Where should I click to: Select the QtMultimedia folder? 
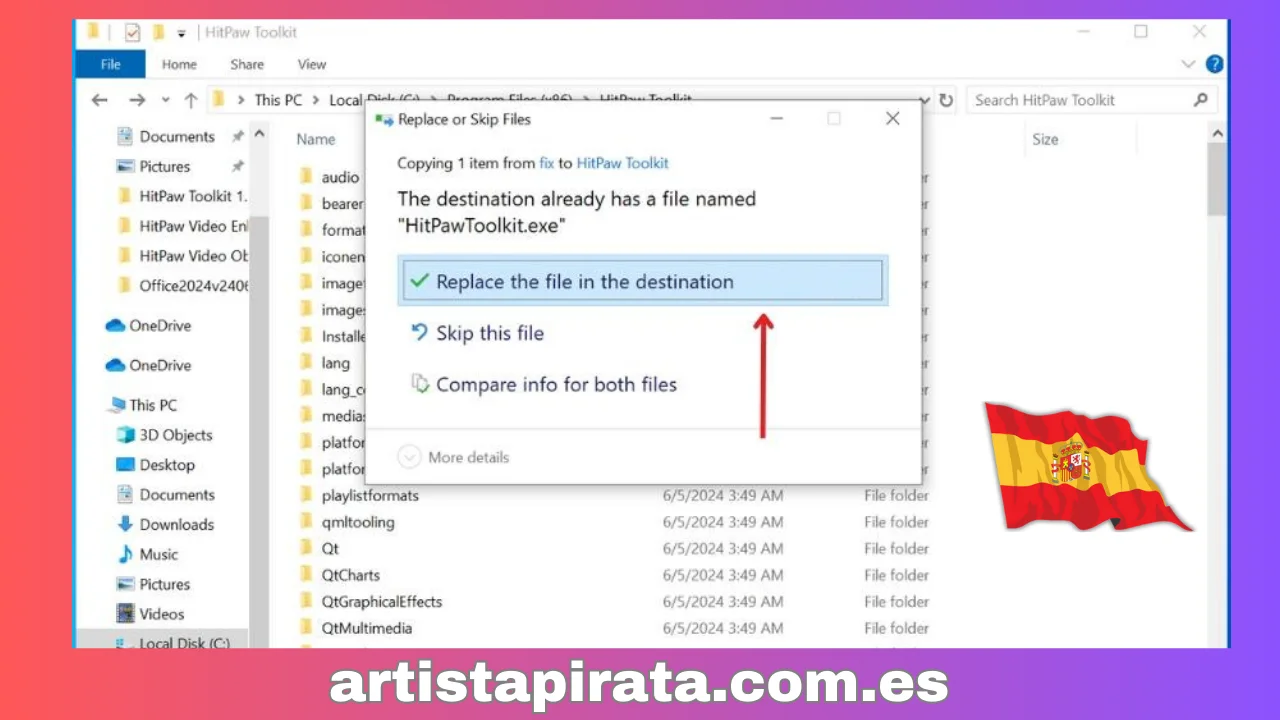(367, 628)
